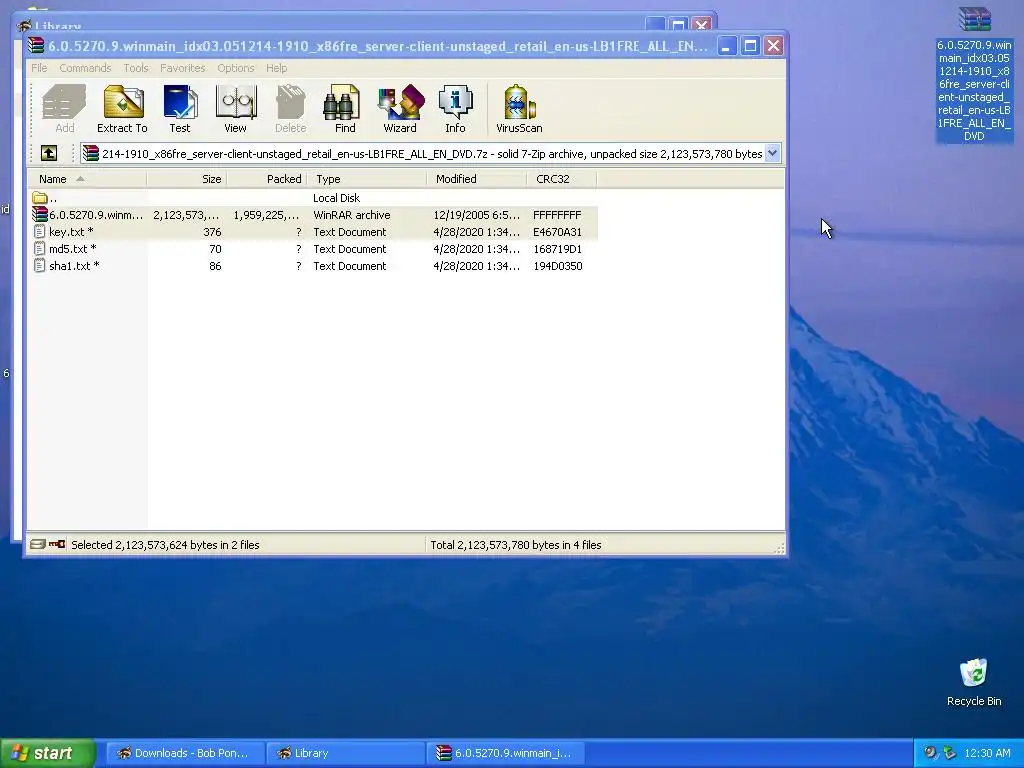Image resolution: width=1024 pixels, height=768 pixels.
Task: Click the Delete toolbar icon
Action: 290,109
